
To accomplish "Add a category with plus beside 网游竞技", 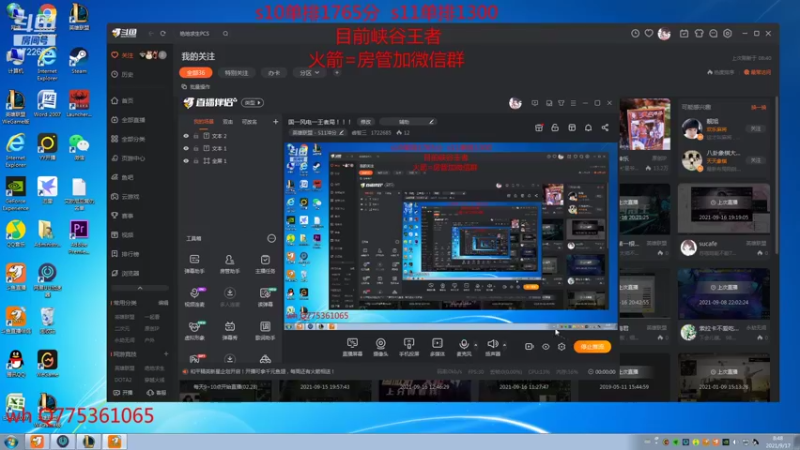I will tap(166, 354).
